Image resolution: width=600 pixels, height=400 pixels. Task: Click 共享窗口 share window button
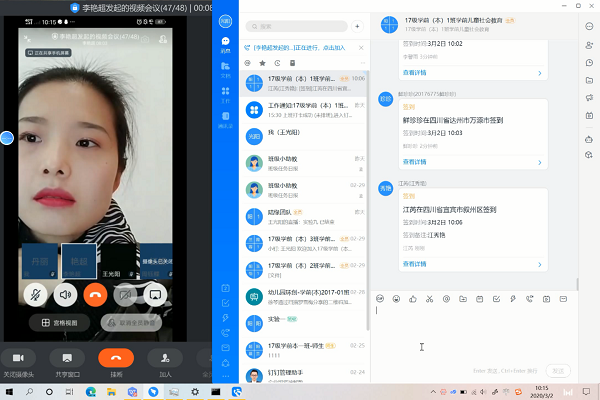(x=67, y=364)
